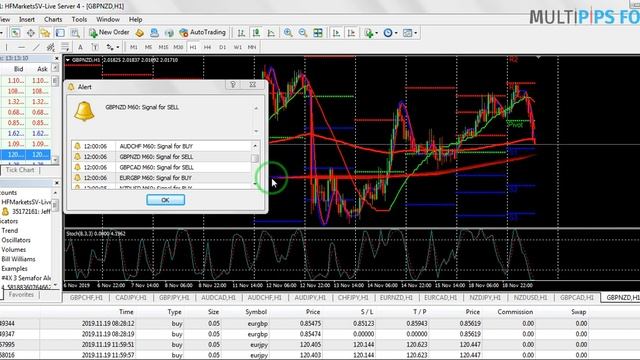The image size is (640, 360).
Task: Open the Window menu
Action: [108, 19]
